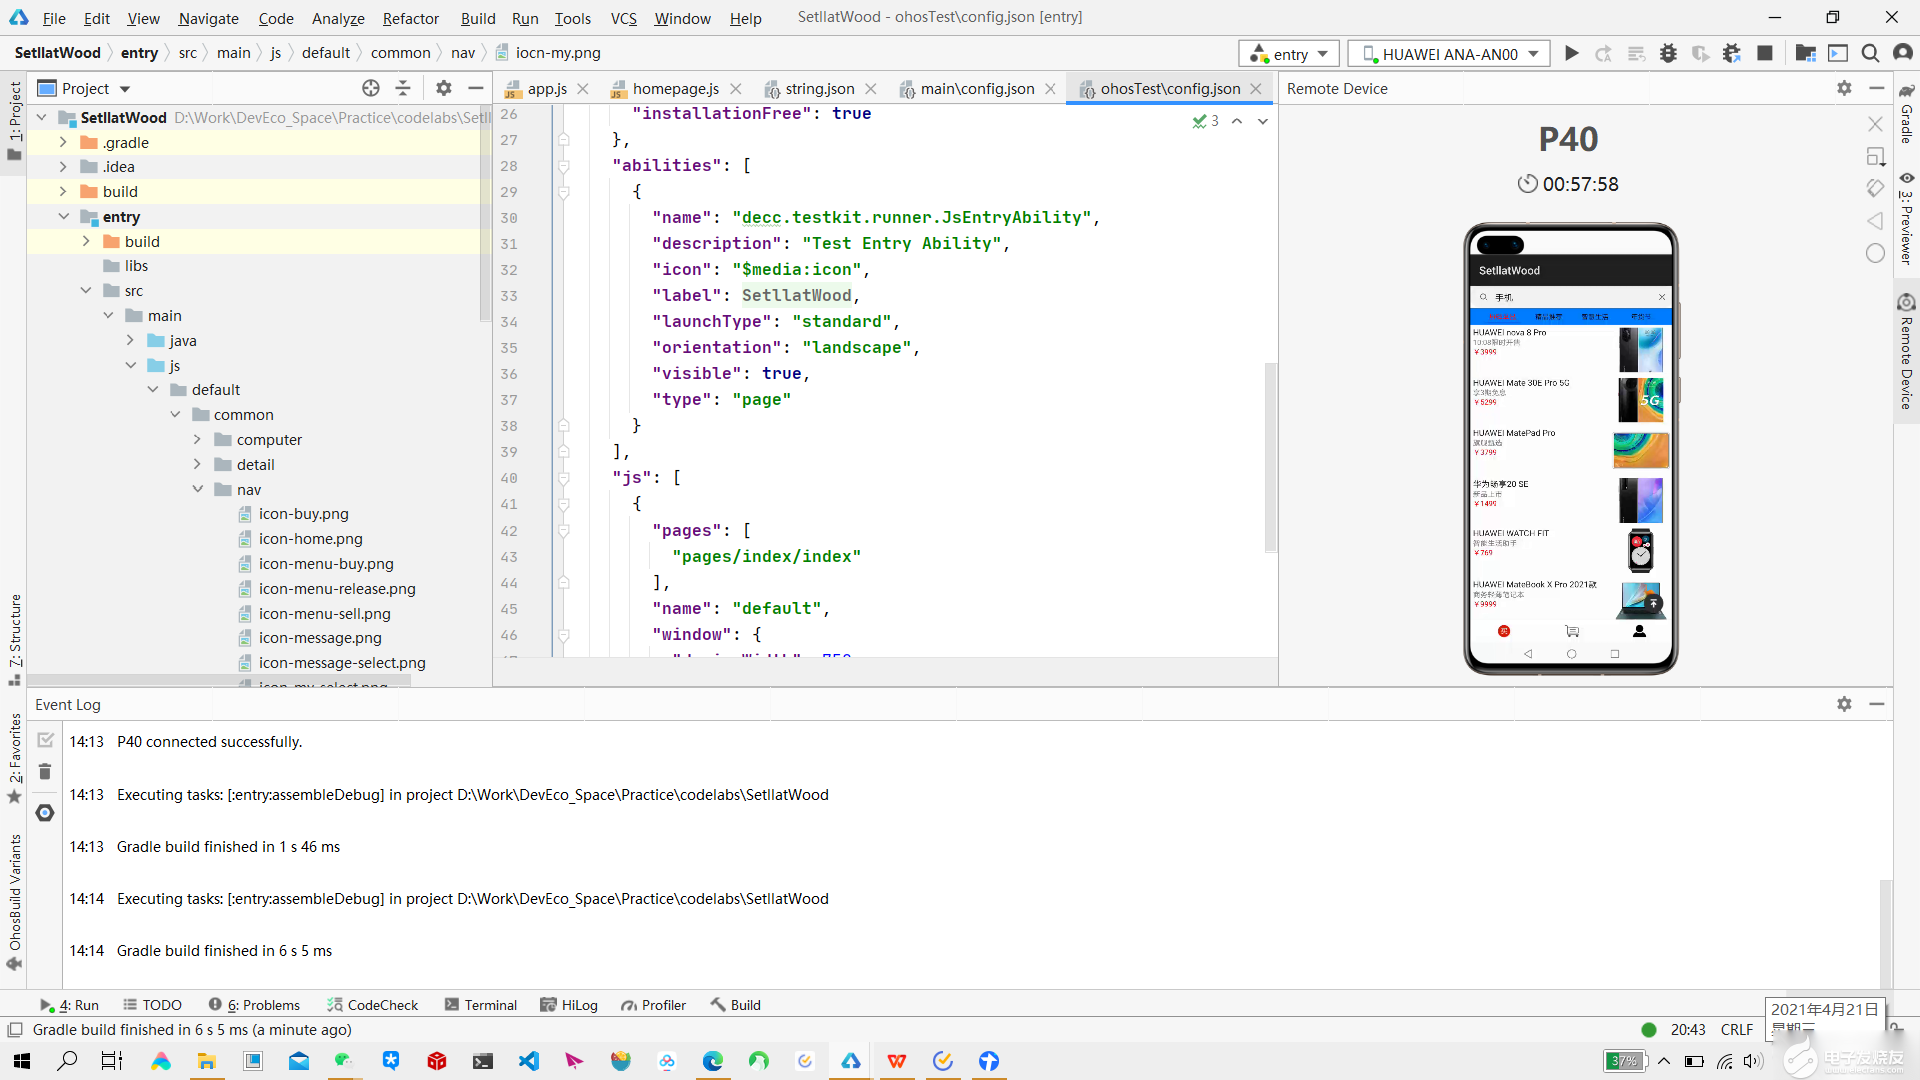Toggle the Remote Device side tool window
This screenshot has width=1920, height=1080.
click(x=1906, y=352)
